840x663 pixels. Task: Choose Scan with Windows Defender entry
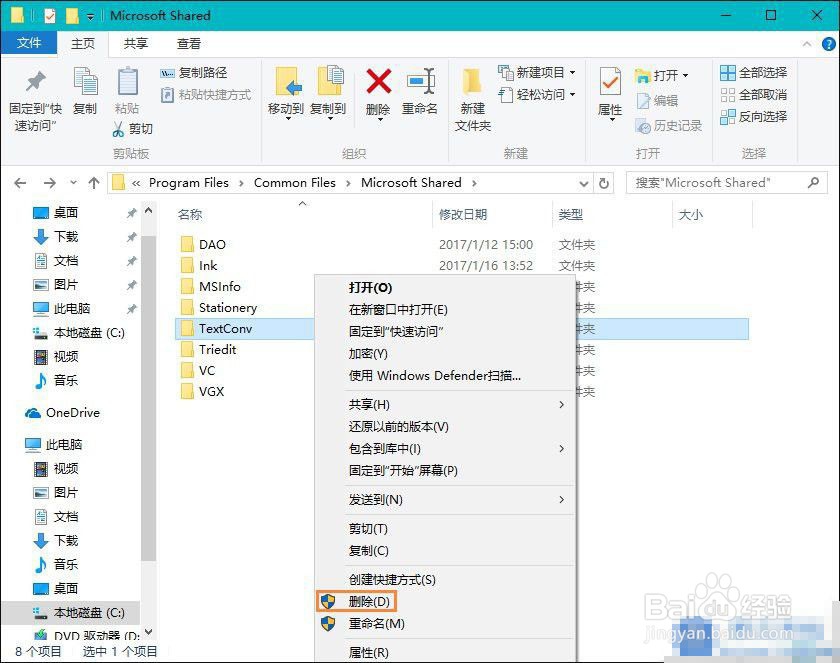(445, 375)
